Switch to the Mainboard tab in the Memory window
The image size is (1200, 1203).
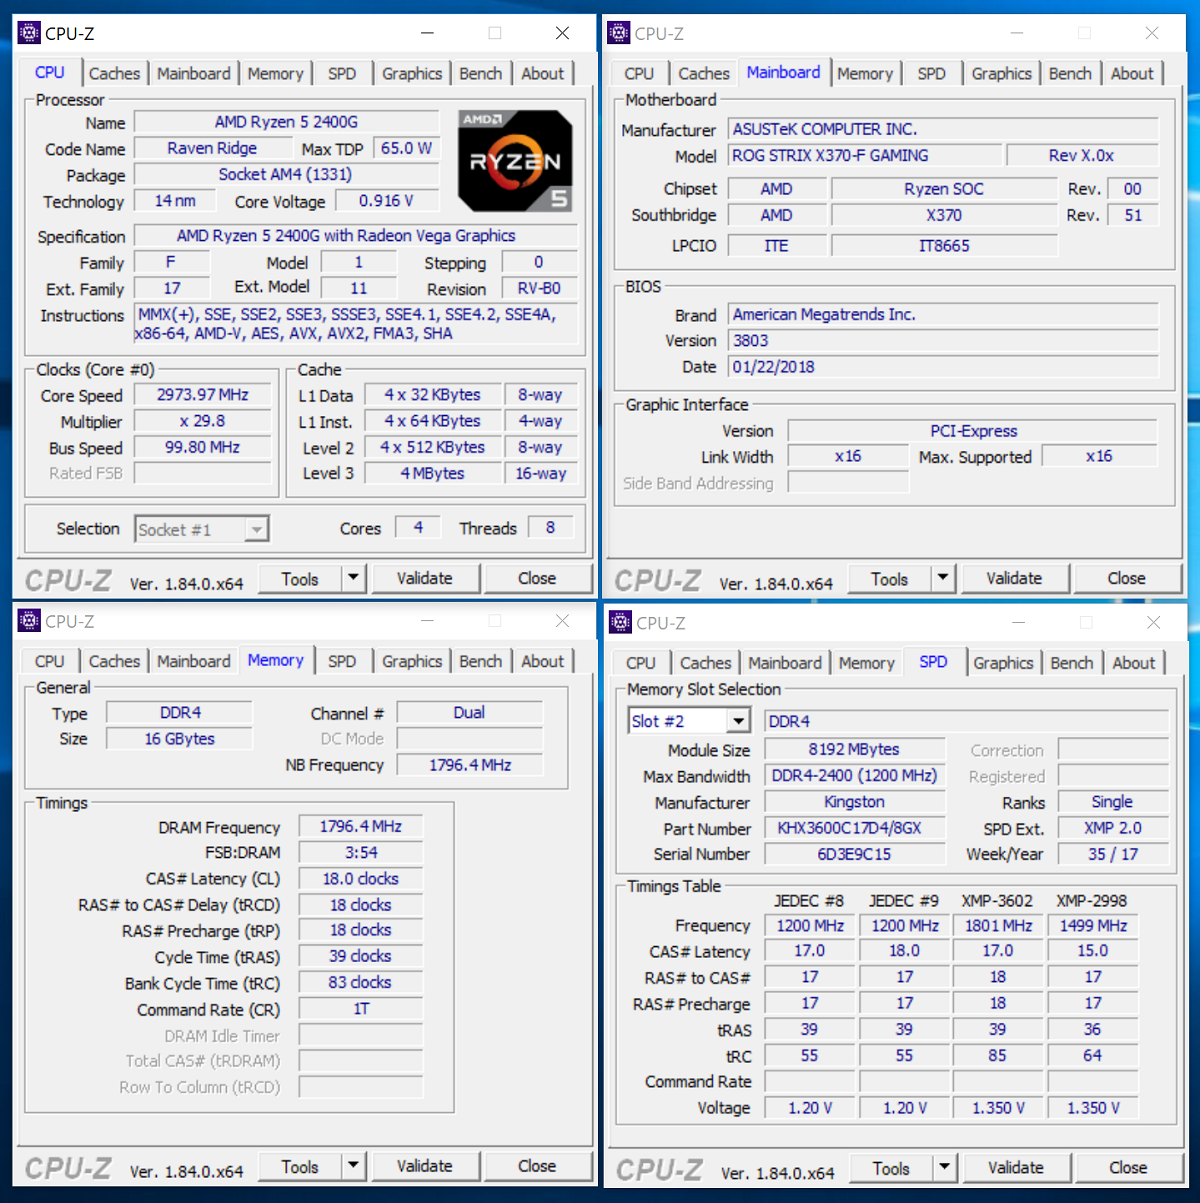(x=193, y=660)
